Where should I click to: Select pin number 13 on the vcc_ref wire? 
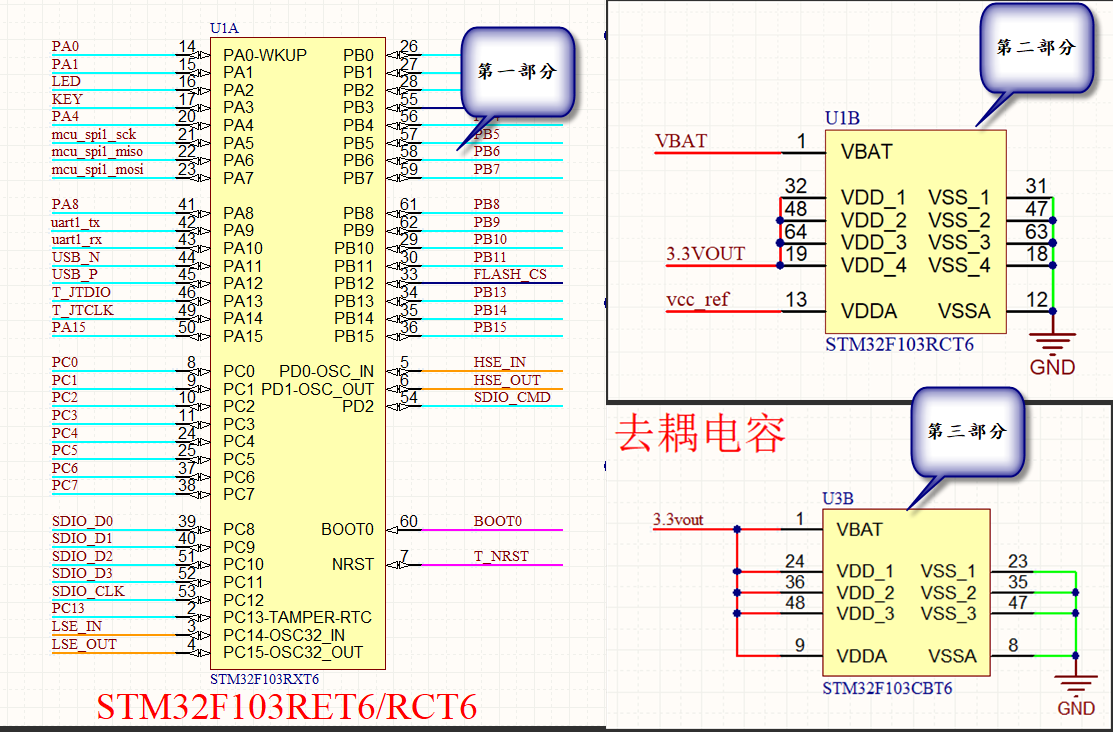pyautogui.click(x=796, y=300)
